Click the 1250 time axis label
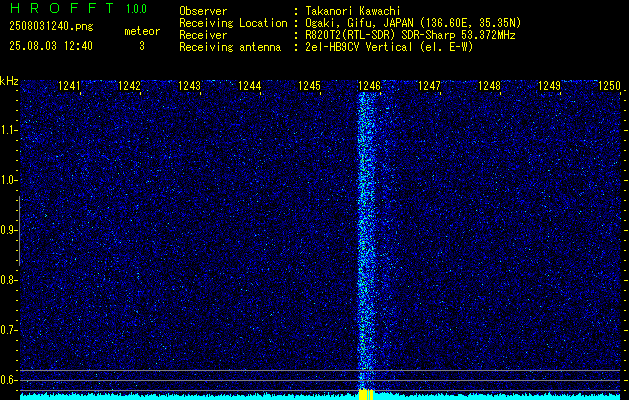 [609, 86]
